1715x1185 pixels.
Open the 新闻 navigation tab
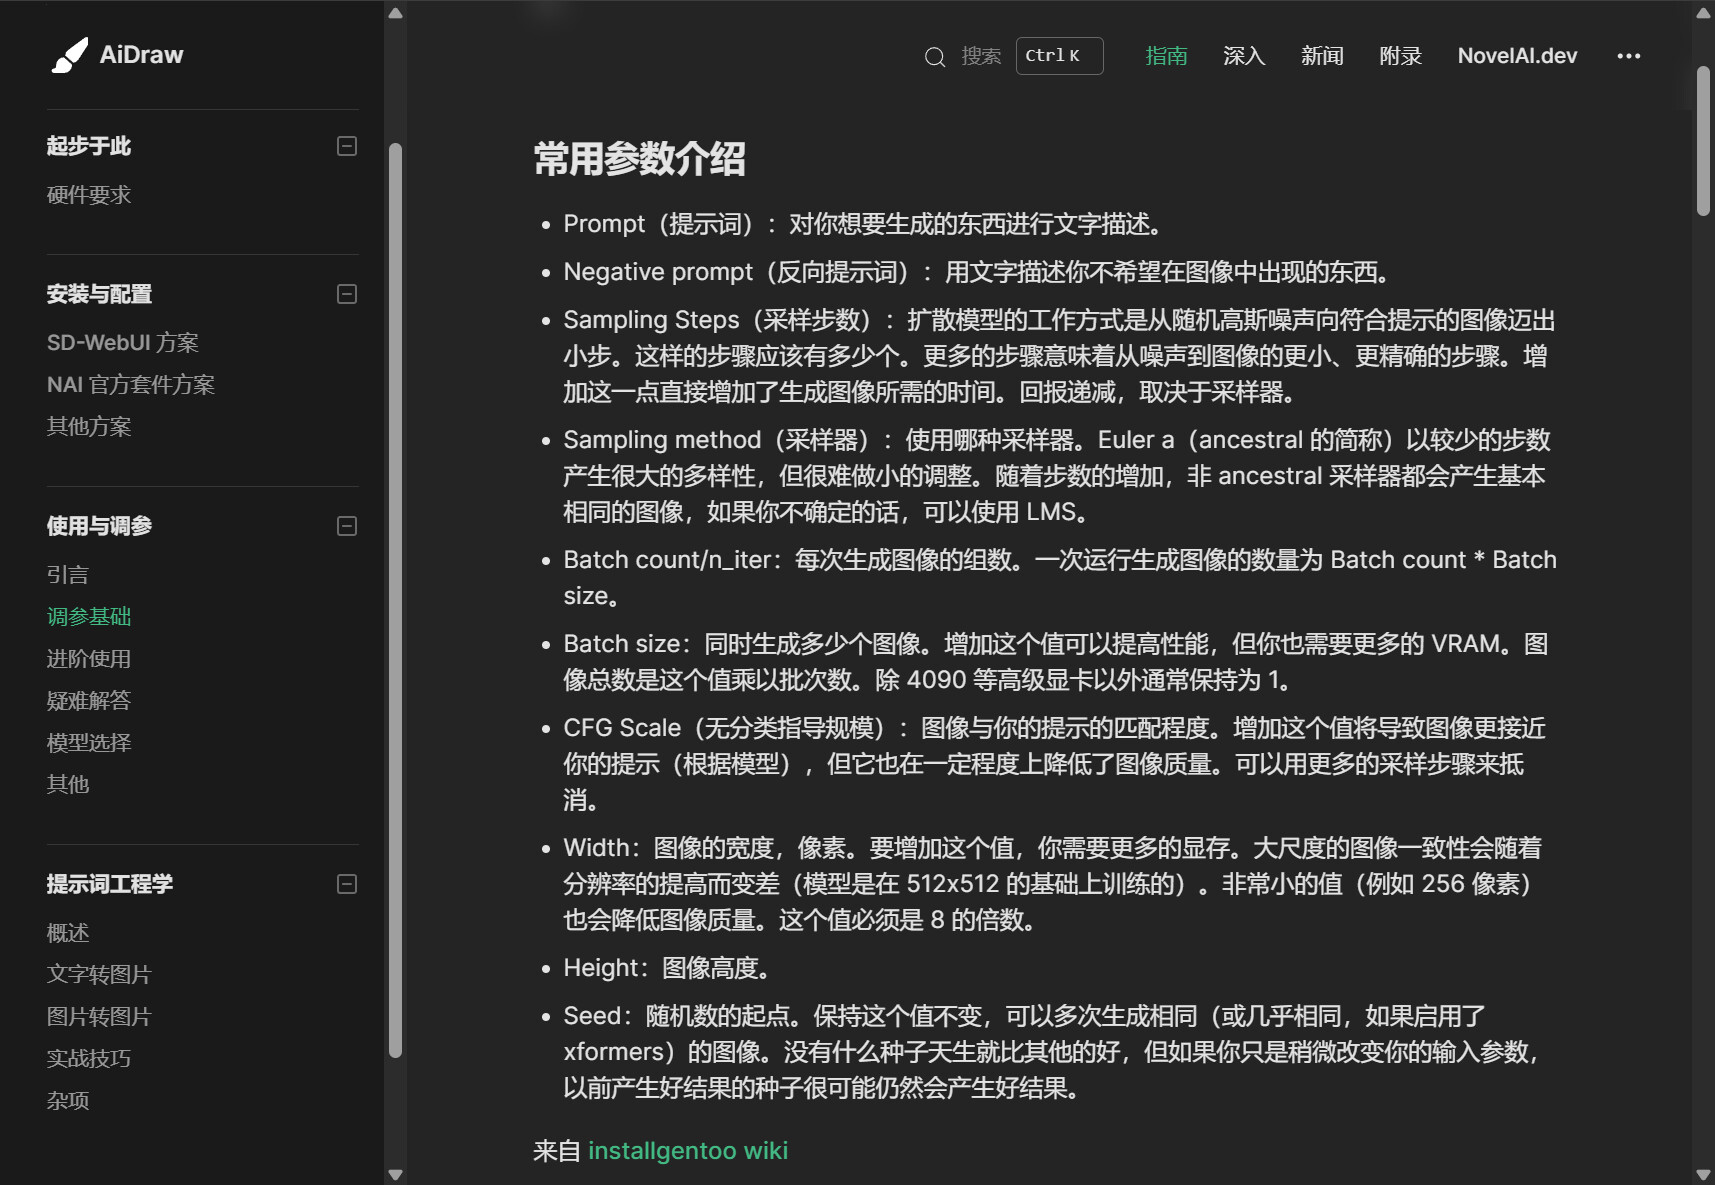coord(1322,56)
